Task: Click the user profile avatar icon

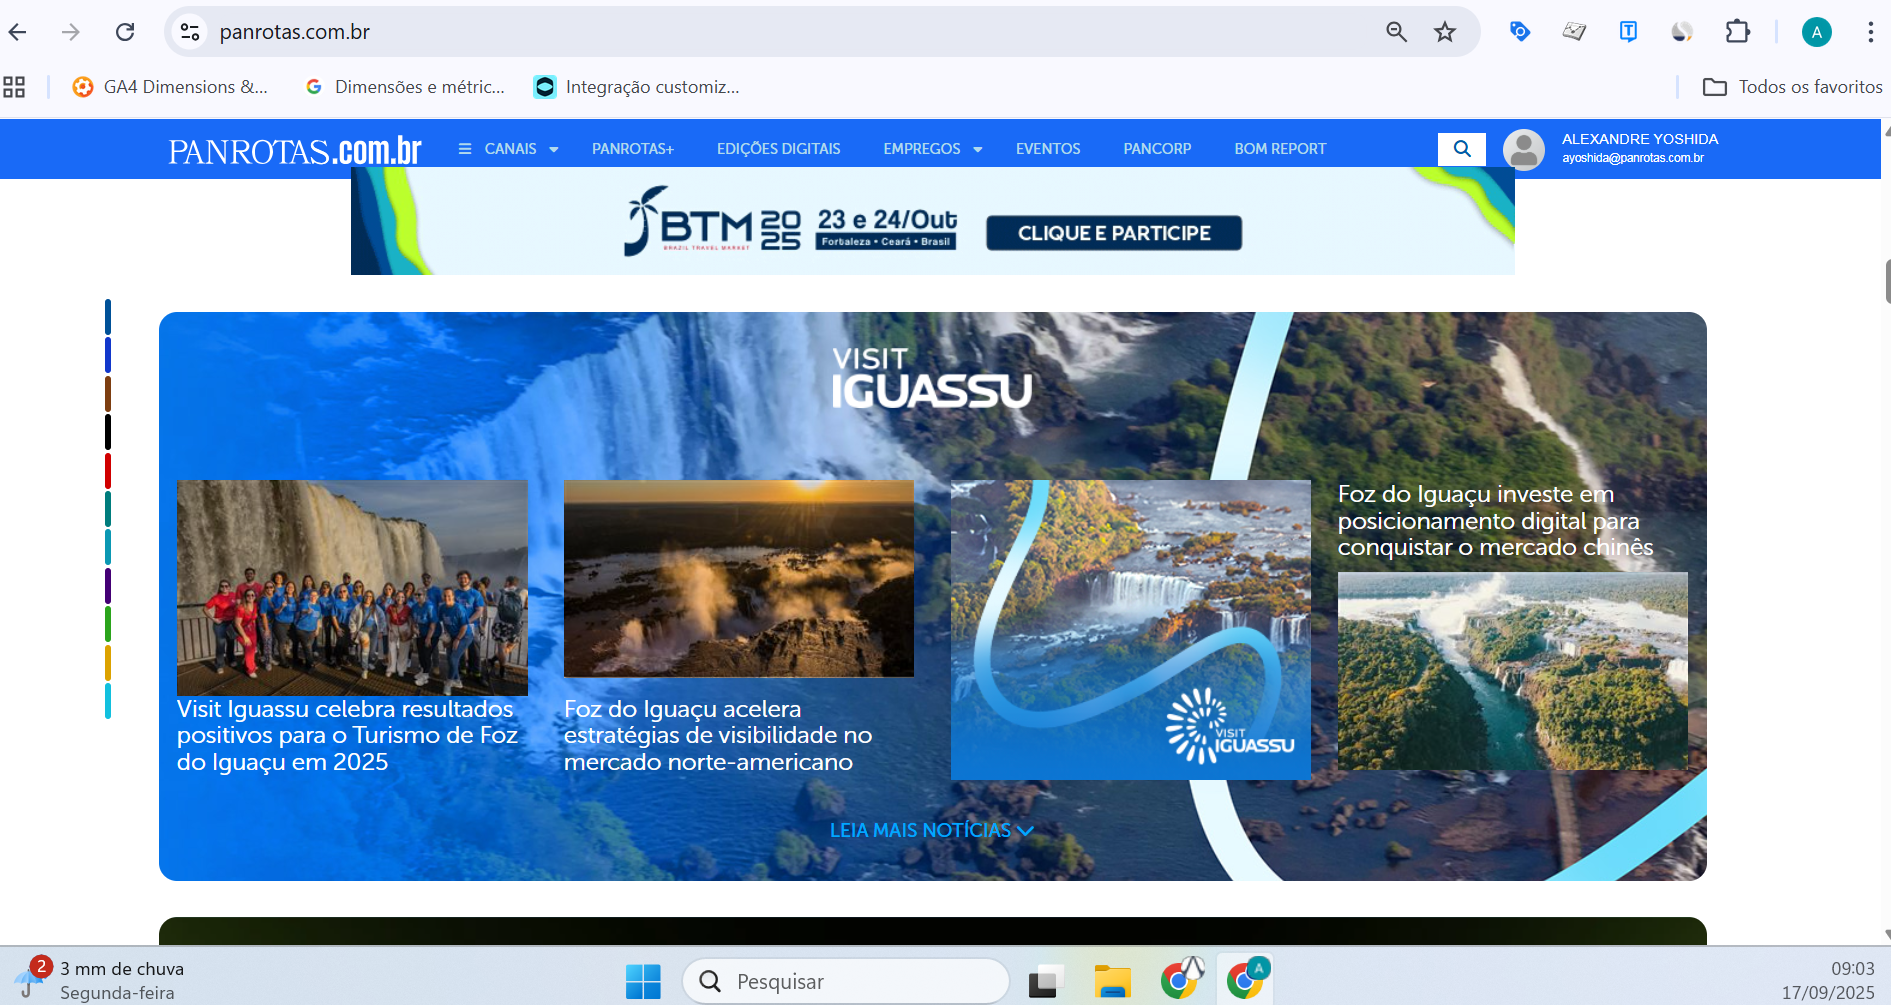Action: tap(1523, 150)
